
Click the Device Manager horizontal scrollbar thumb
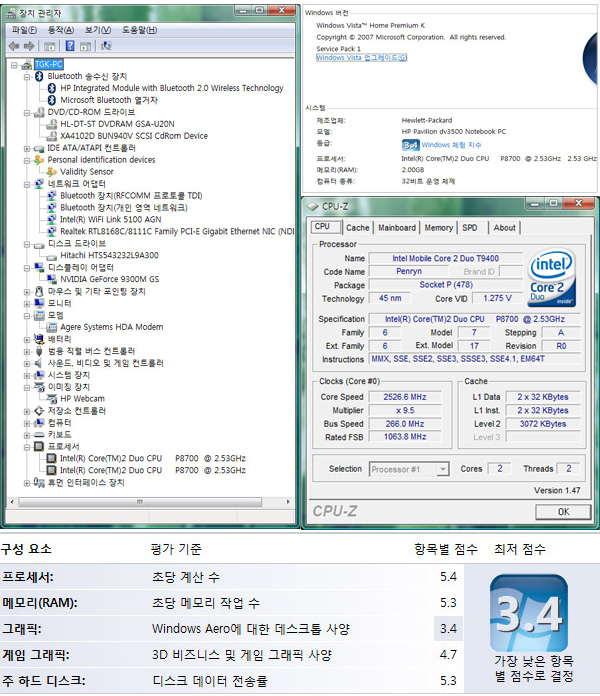[x=140, y=502]
